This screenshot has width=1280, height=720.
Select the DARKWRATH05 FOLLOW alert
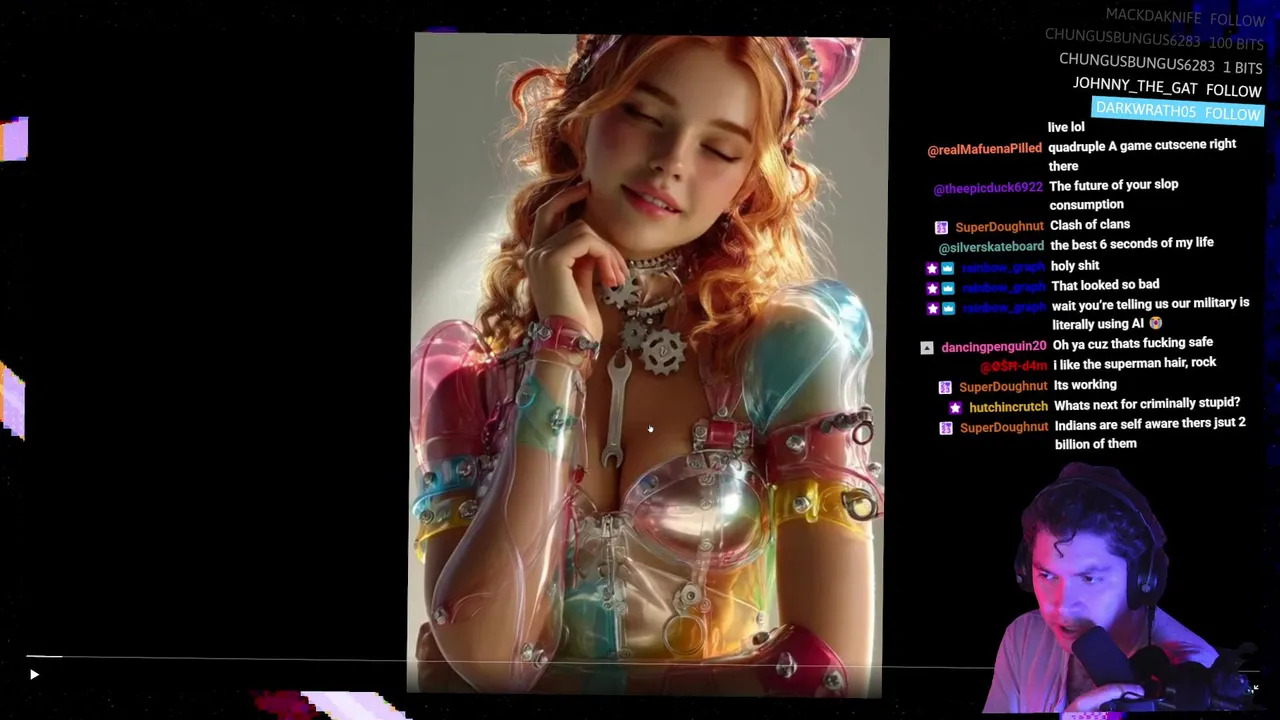1178,111
